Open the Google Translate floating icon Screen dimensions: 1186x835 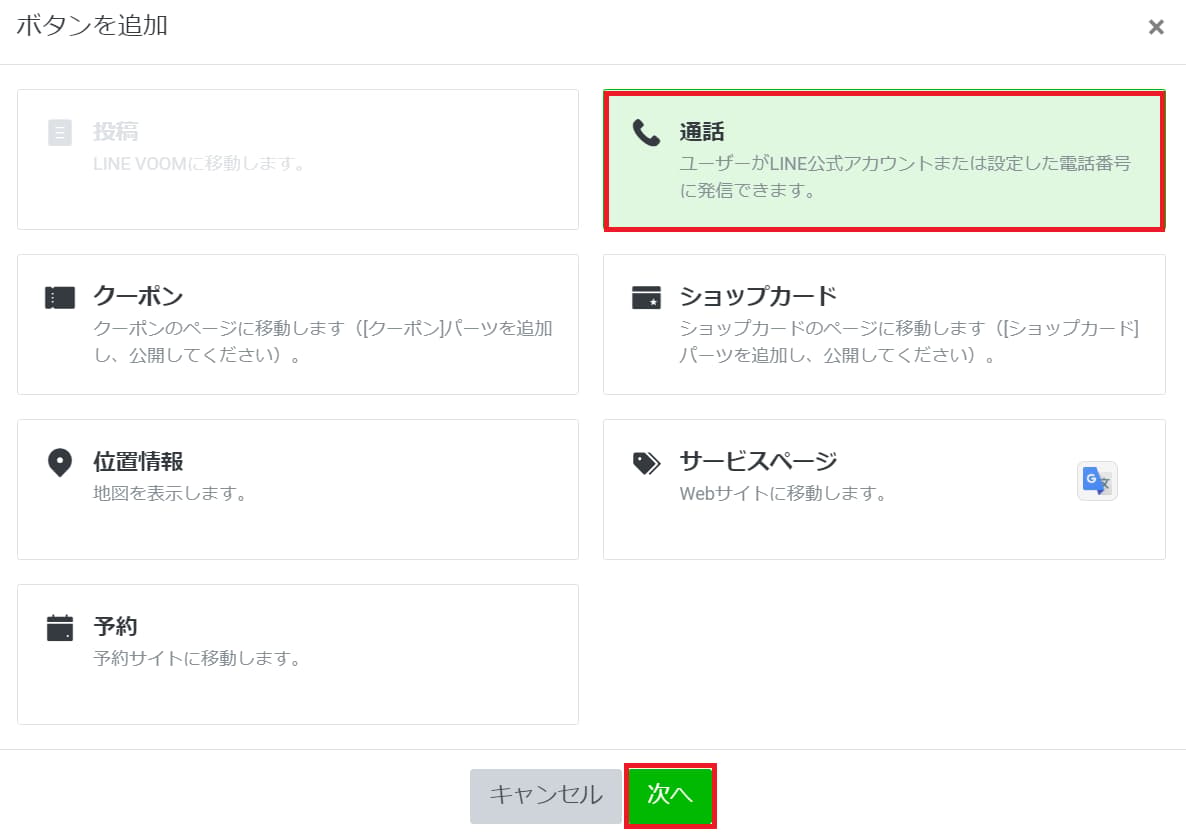point(1097,481)
